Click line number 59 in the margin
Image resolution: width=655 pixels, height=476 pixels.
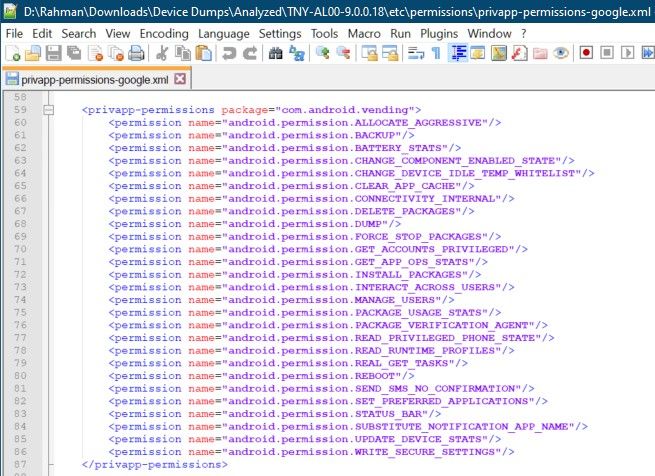(x=20, y=110)
